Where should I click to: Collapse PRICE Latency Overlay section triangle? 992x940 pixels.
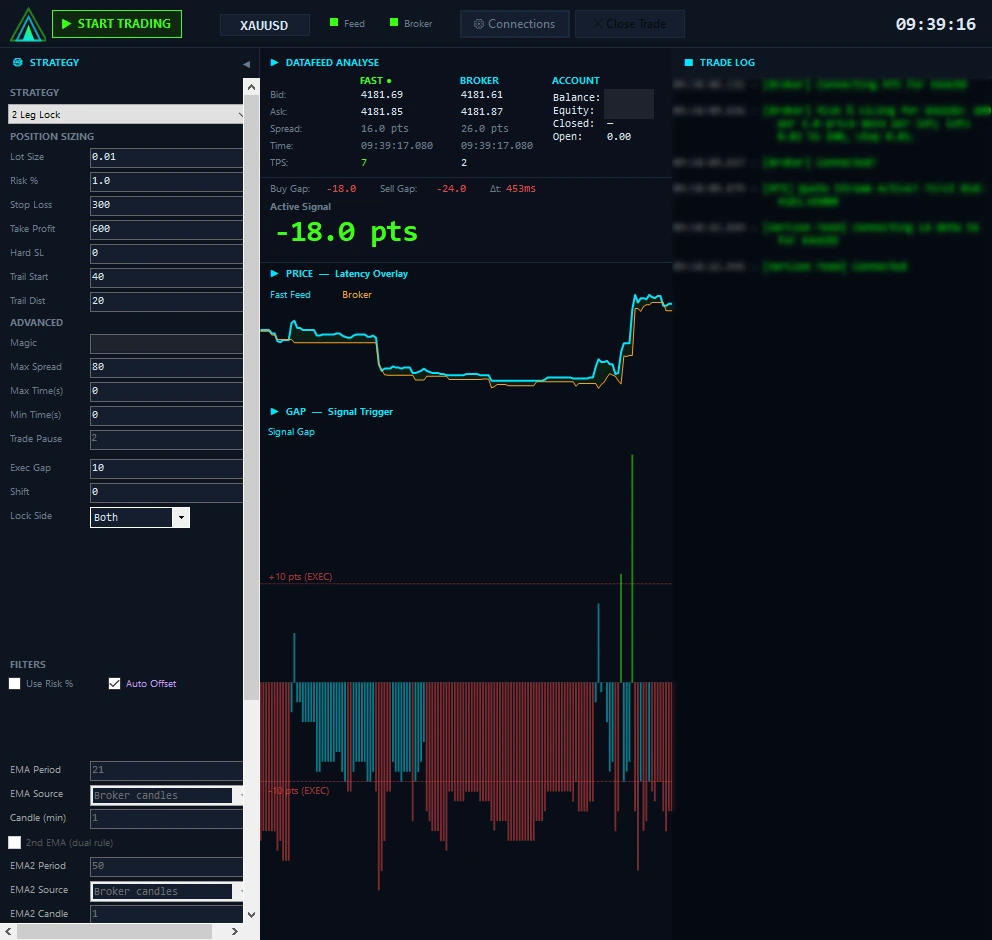click(275, 273)
